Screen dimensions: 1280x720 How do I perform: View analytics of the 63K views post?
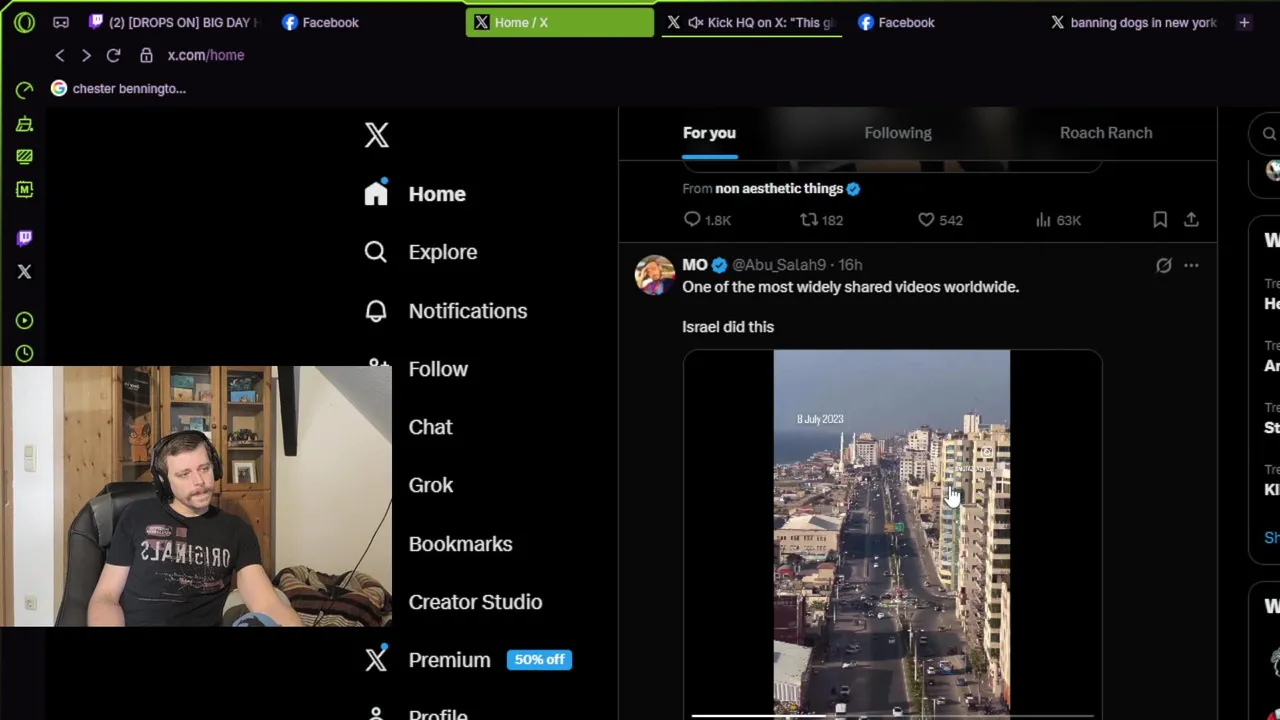click(1058, 220)
